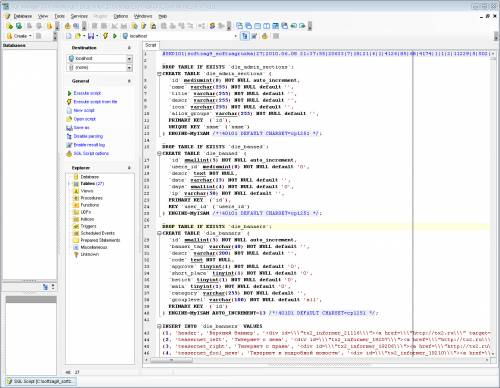The height and width of the screenshot is (388, 500).
Task: Click the DROP TABLE IF EXISTS dle_banners line
Action: (x=217, y=227)
